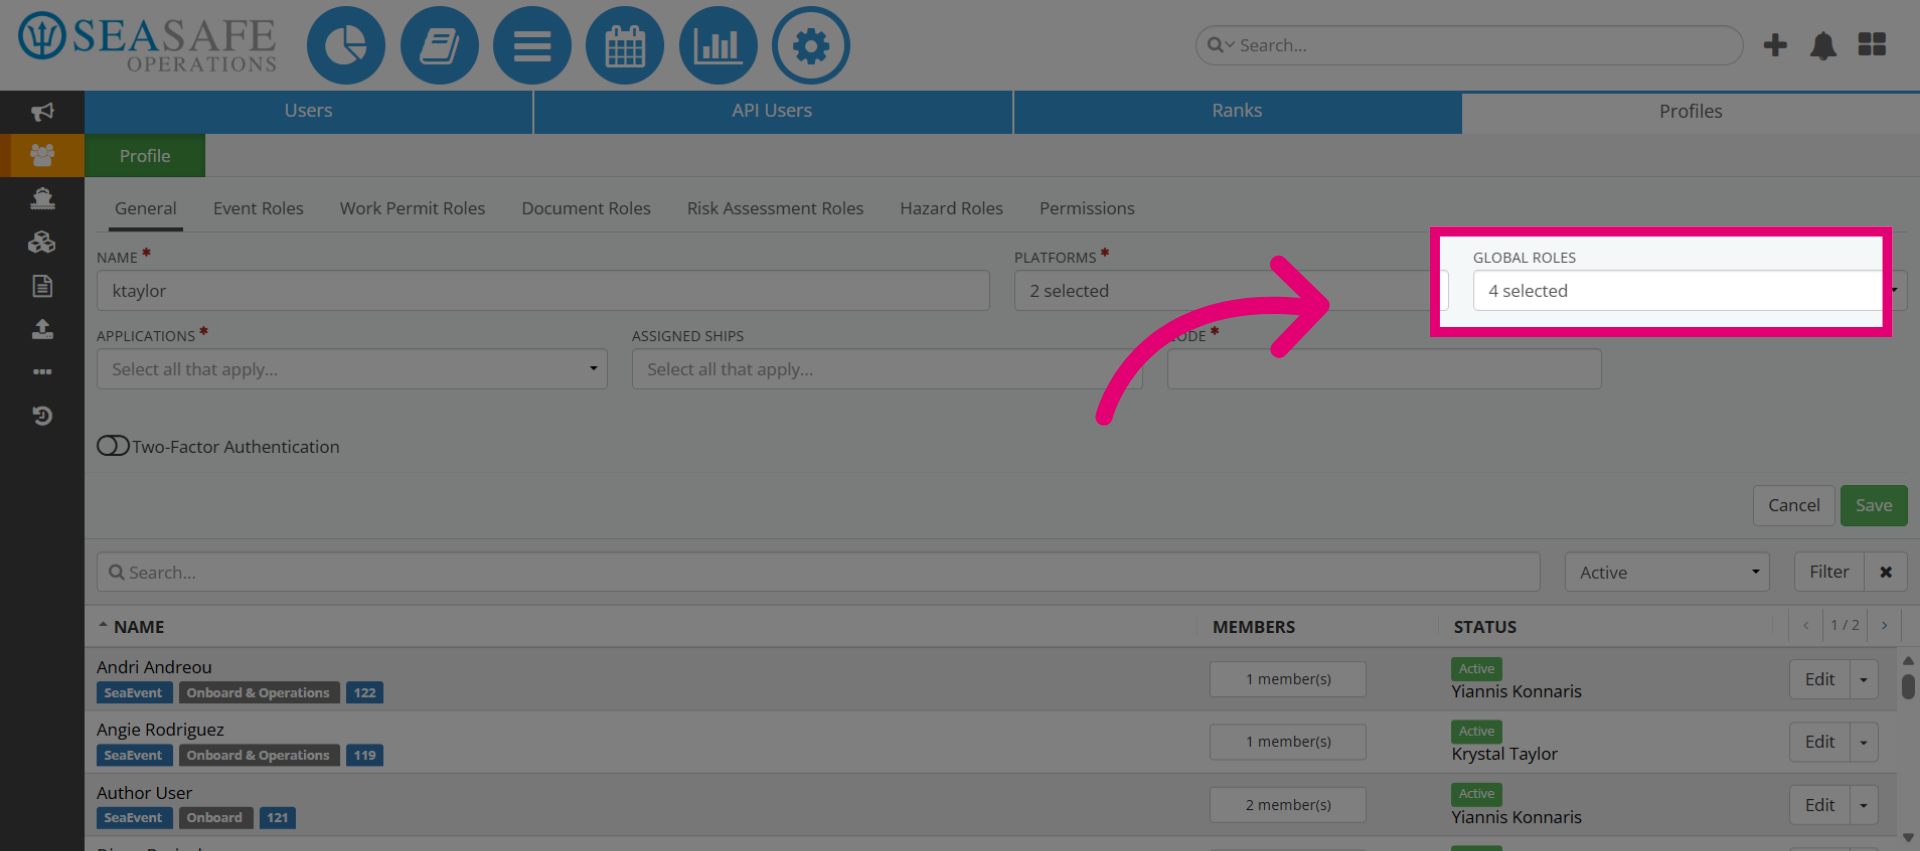Screen dimensions: 1920x851
Task: Open the Document Roles tab
Action: point(586,208)
